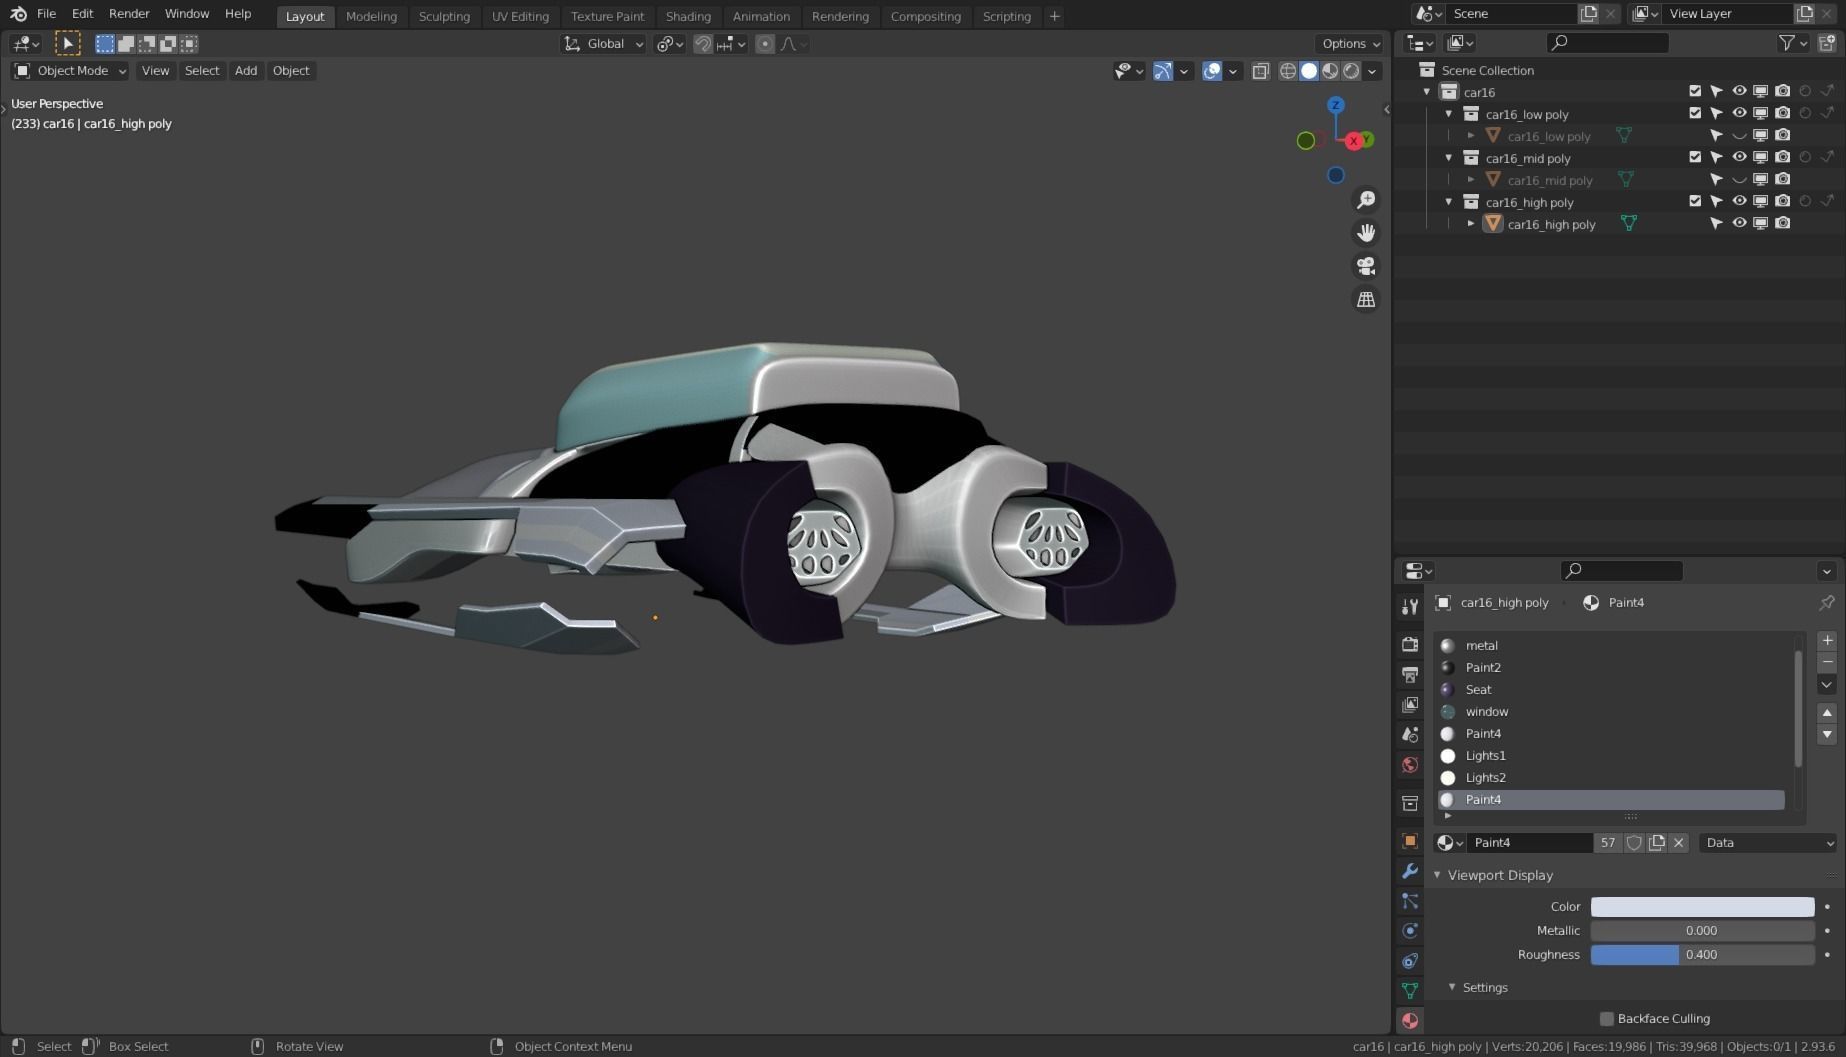This screenshot has height=1057, width=1846.
Task: Open the Particles properties tab
Action: coord(1410,901)
